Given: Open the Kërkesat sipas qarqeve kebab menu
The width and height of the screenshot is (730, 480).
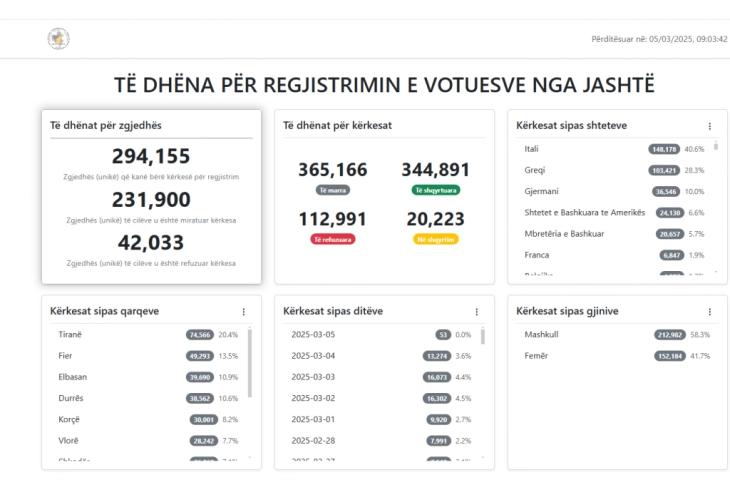Looking at the screenshot, I should (243, 312).
